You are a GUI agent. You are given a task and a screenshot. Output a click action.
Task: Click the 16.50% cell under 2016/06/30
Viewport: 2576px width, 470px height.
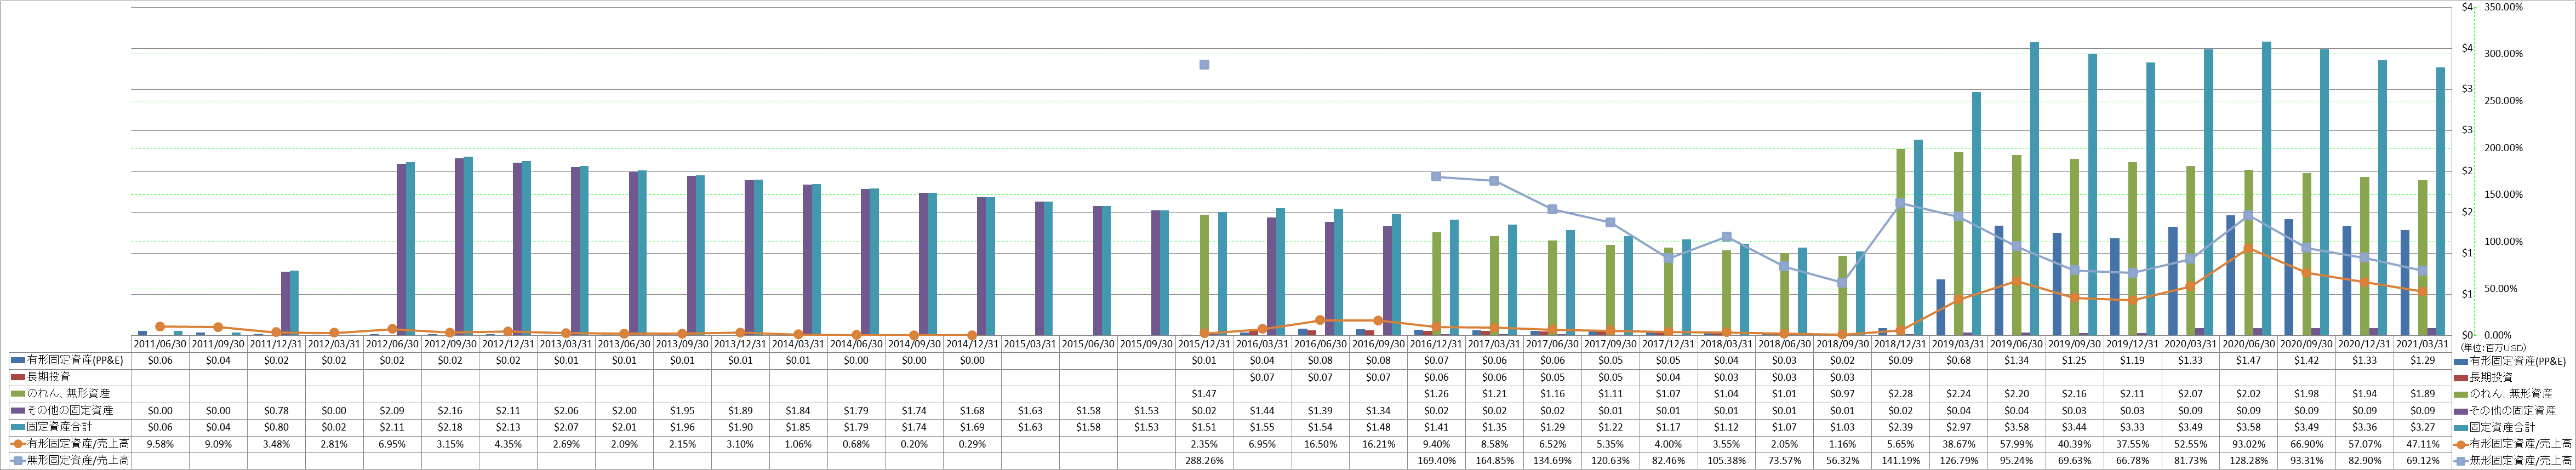[1320, 444]
